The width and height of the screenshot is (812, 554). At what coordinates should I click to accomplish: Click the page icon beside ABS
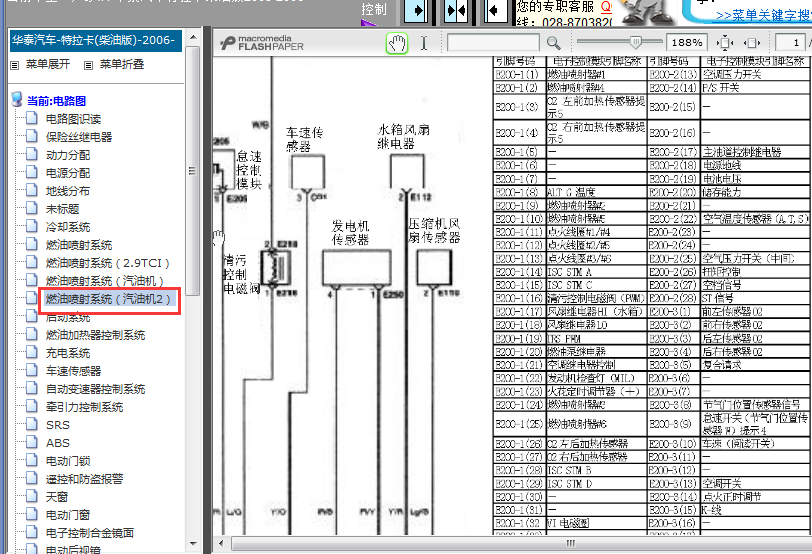pyautogui.click(x=32, y=442)
